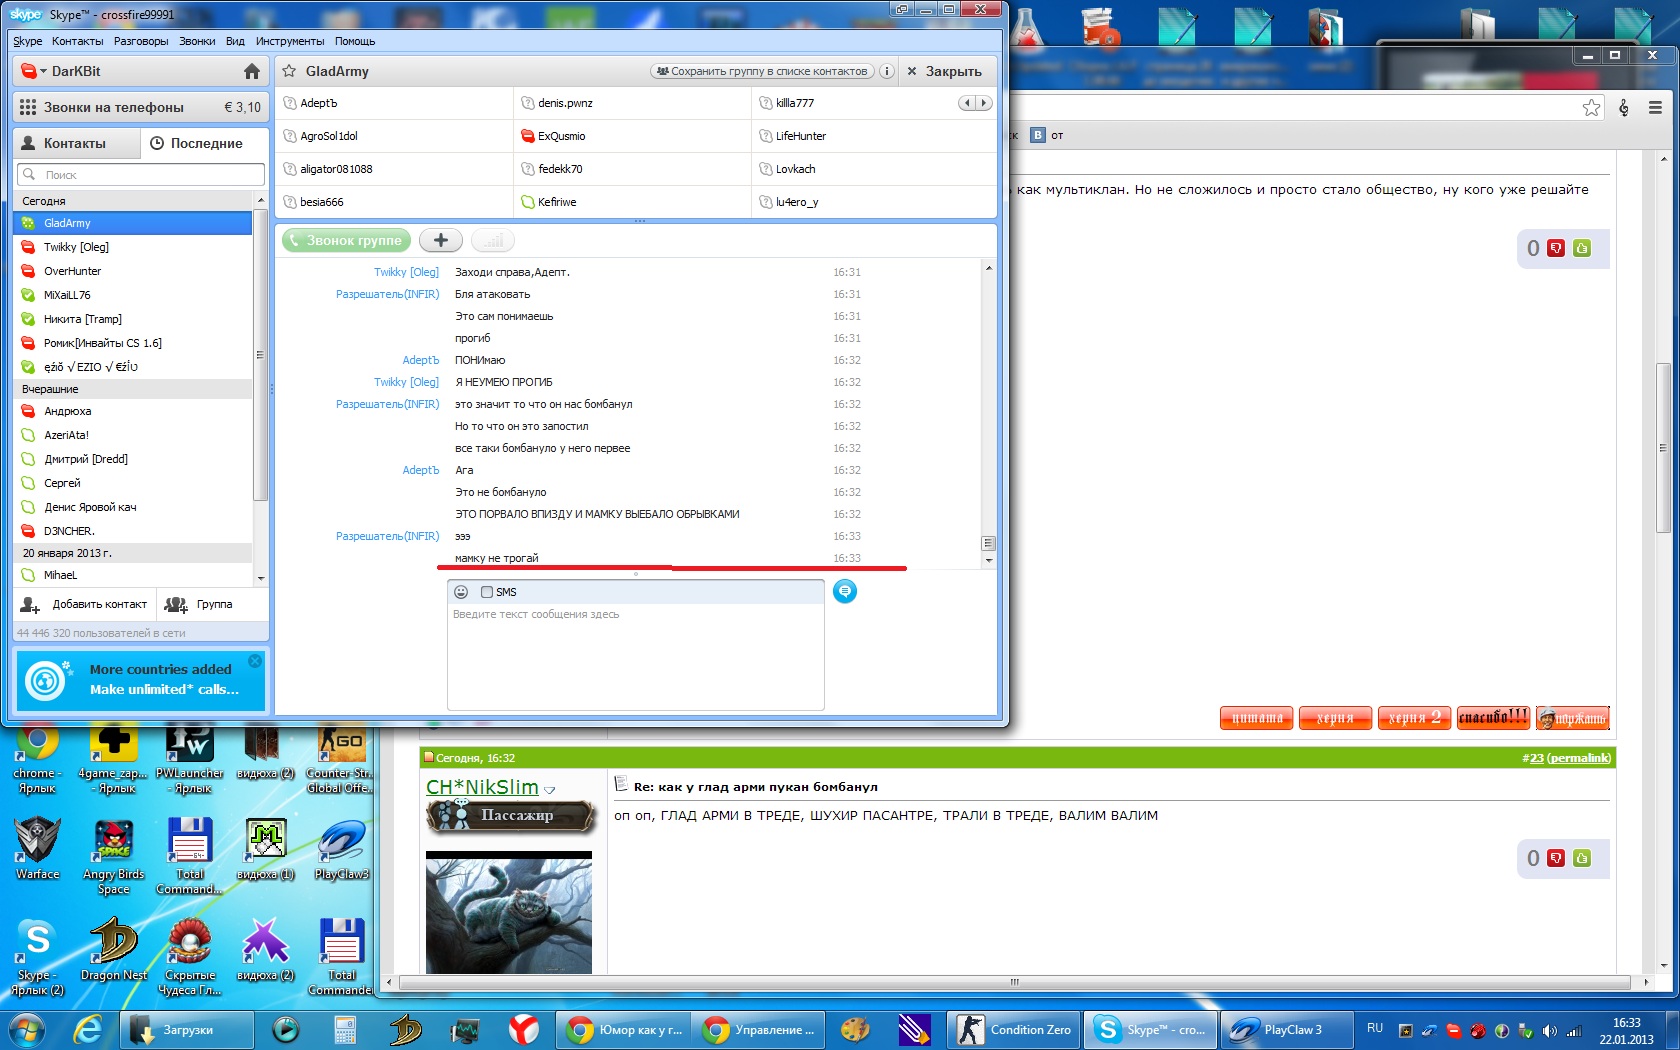This screenshot has height=1050, width=1680.
Task: Click the Skype home icon
Action: [252, 71]
